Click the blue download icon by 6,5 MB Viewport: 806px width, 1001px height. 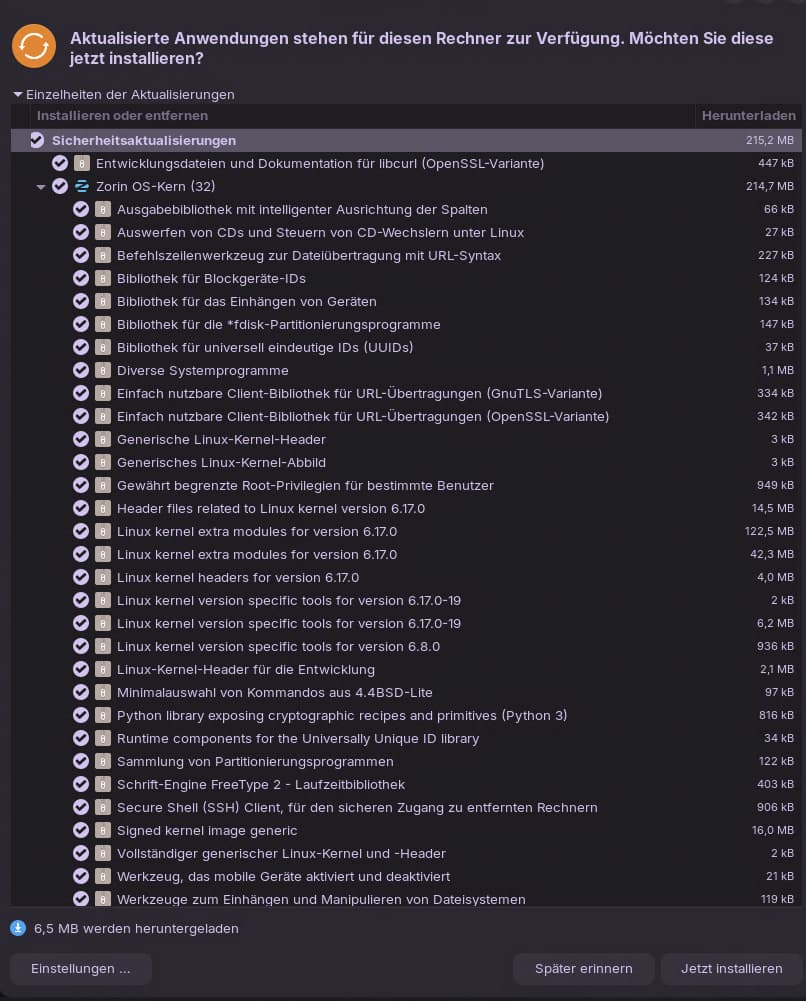pos(18,928)
